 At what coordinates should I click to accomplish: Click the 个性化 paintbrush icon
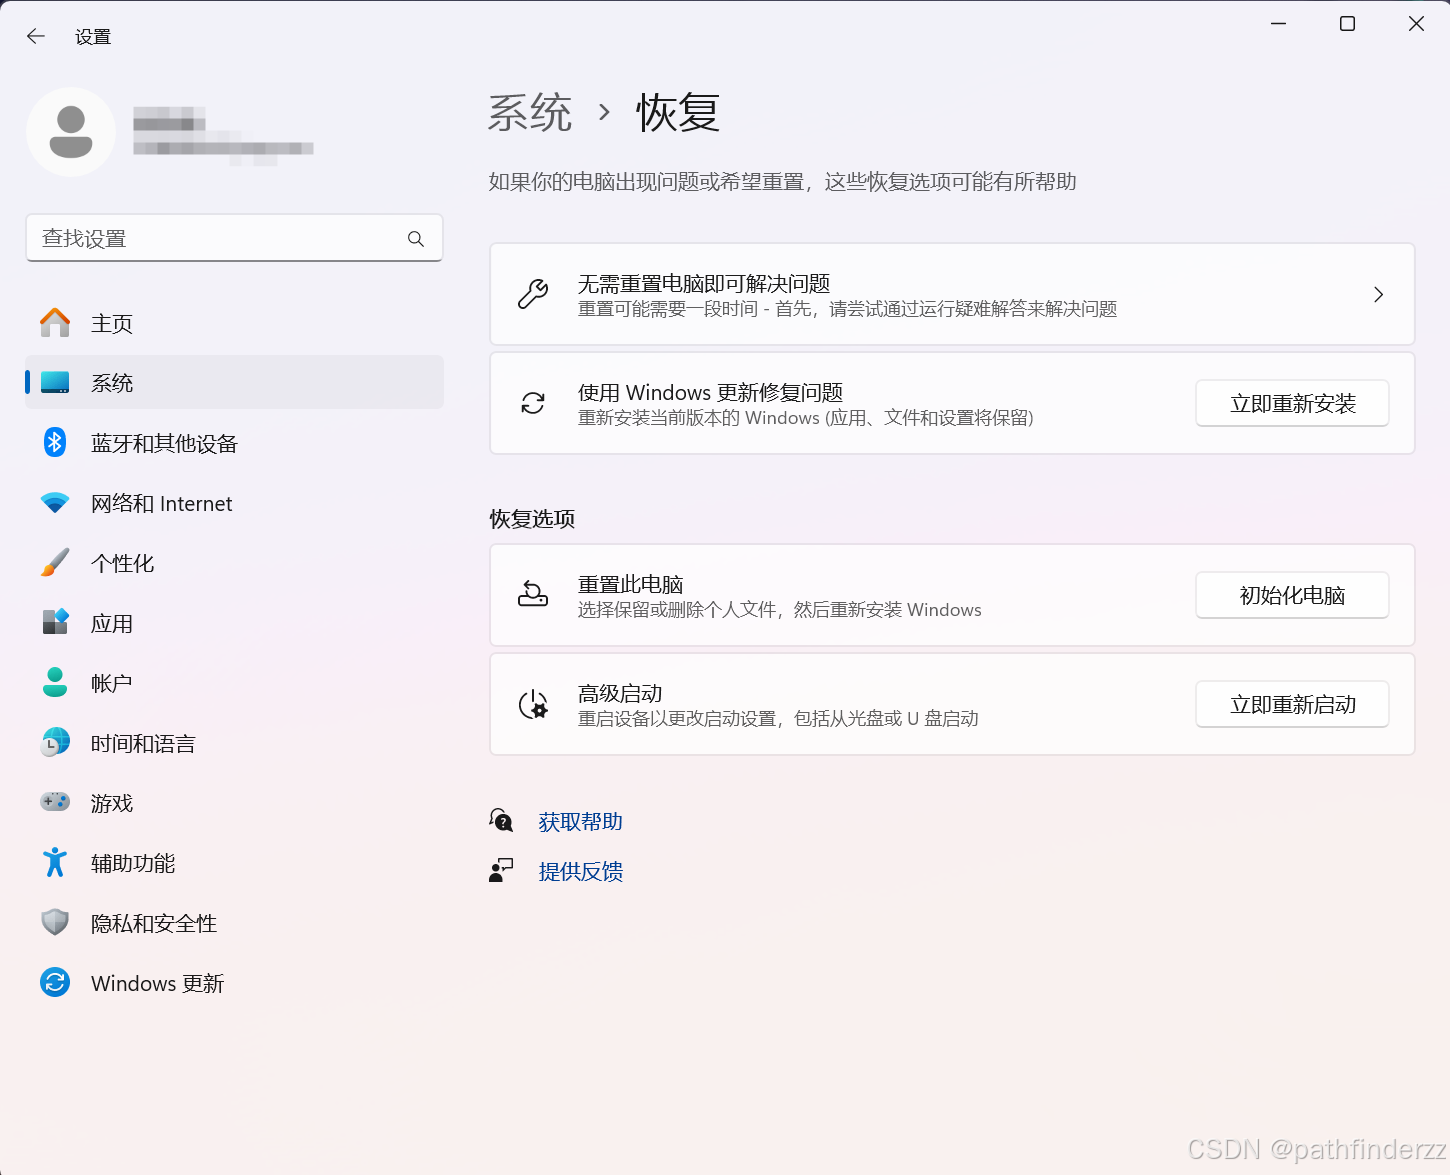click(55, 562)
